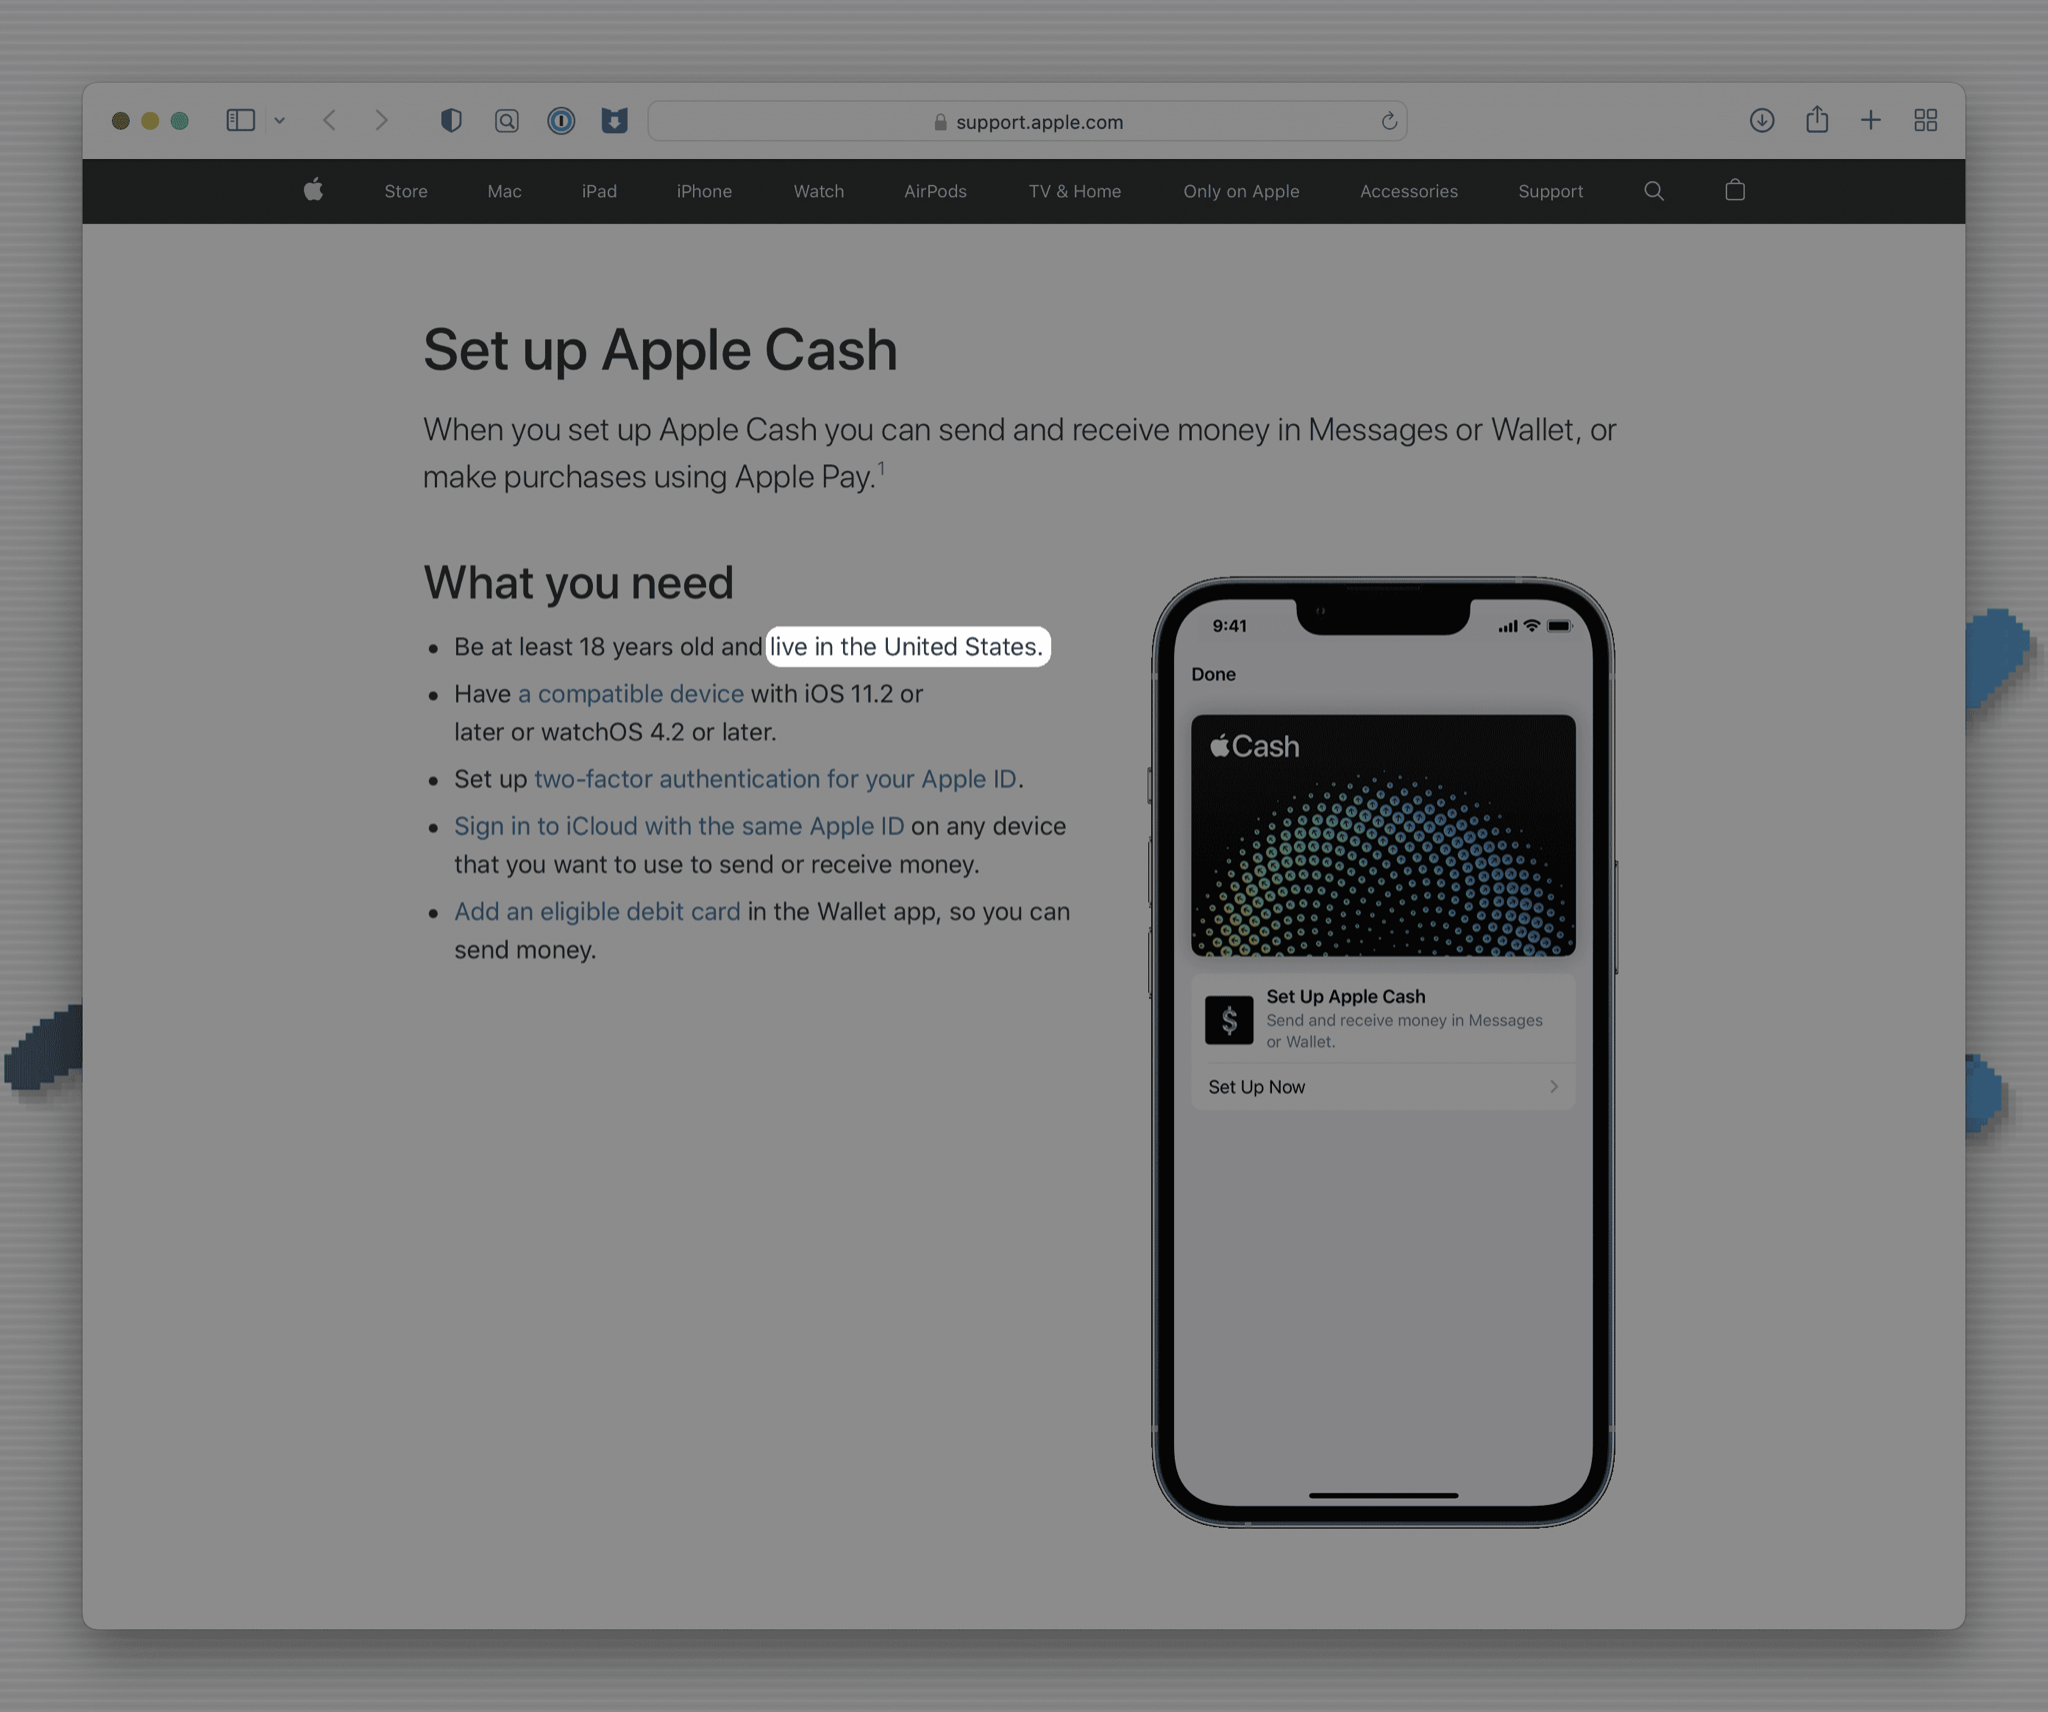Show tab overview grid
The width and height of the screenshot is (2048, 1712).
[x=1925, y=121]
